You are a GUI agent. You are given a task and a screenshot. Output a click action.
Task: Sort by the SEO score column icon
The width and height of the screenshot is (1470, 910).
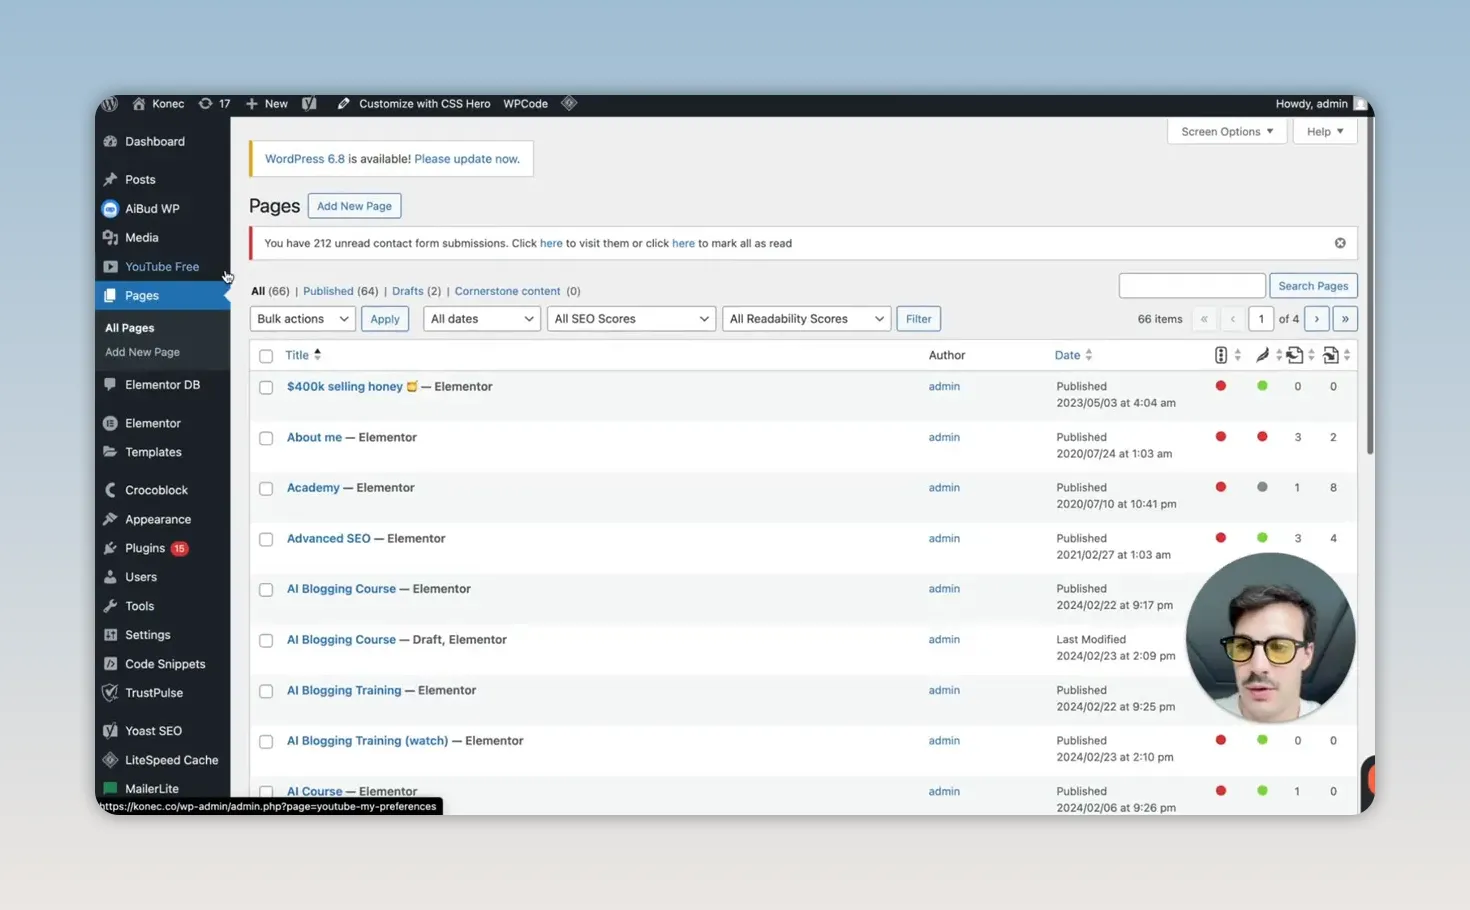1221,355
